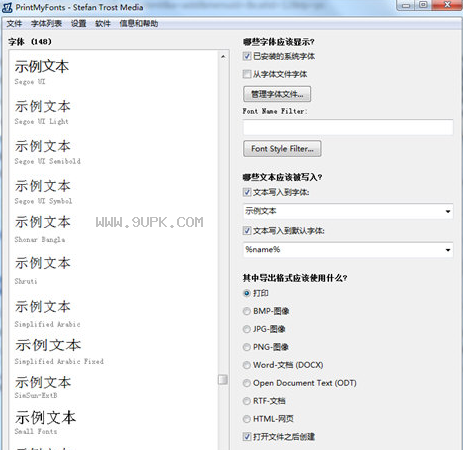The image size is (463, 450).
Task: Select the 打印 export option
Action: (247, 293)
